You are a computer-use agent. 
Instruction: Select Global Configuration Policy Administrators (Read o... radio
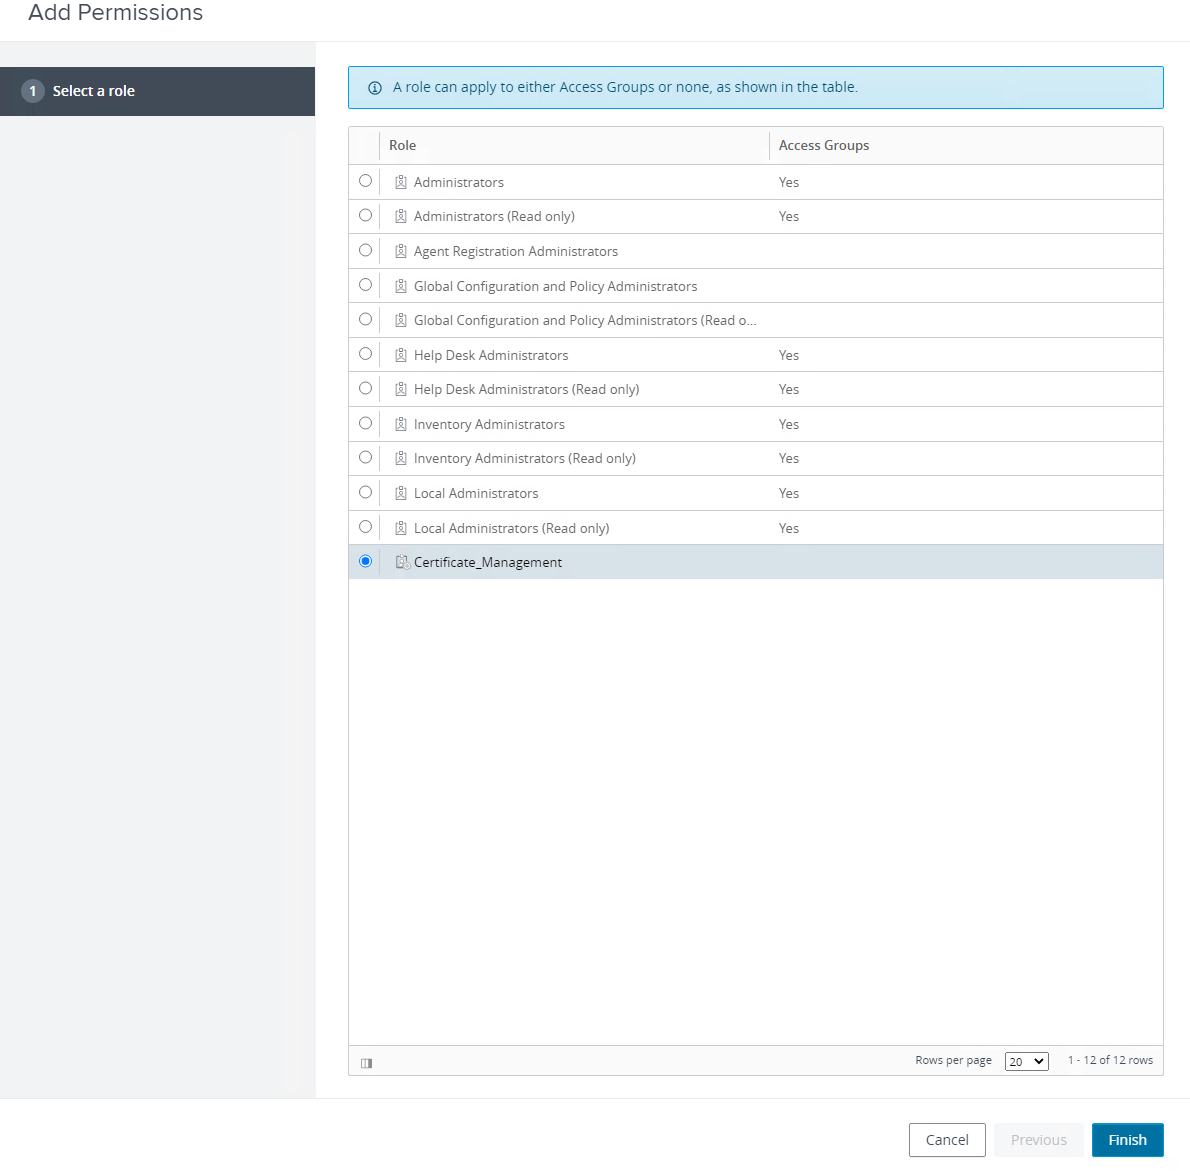pyautogui.click(x=365, y=319)
